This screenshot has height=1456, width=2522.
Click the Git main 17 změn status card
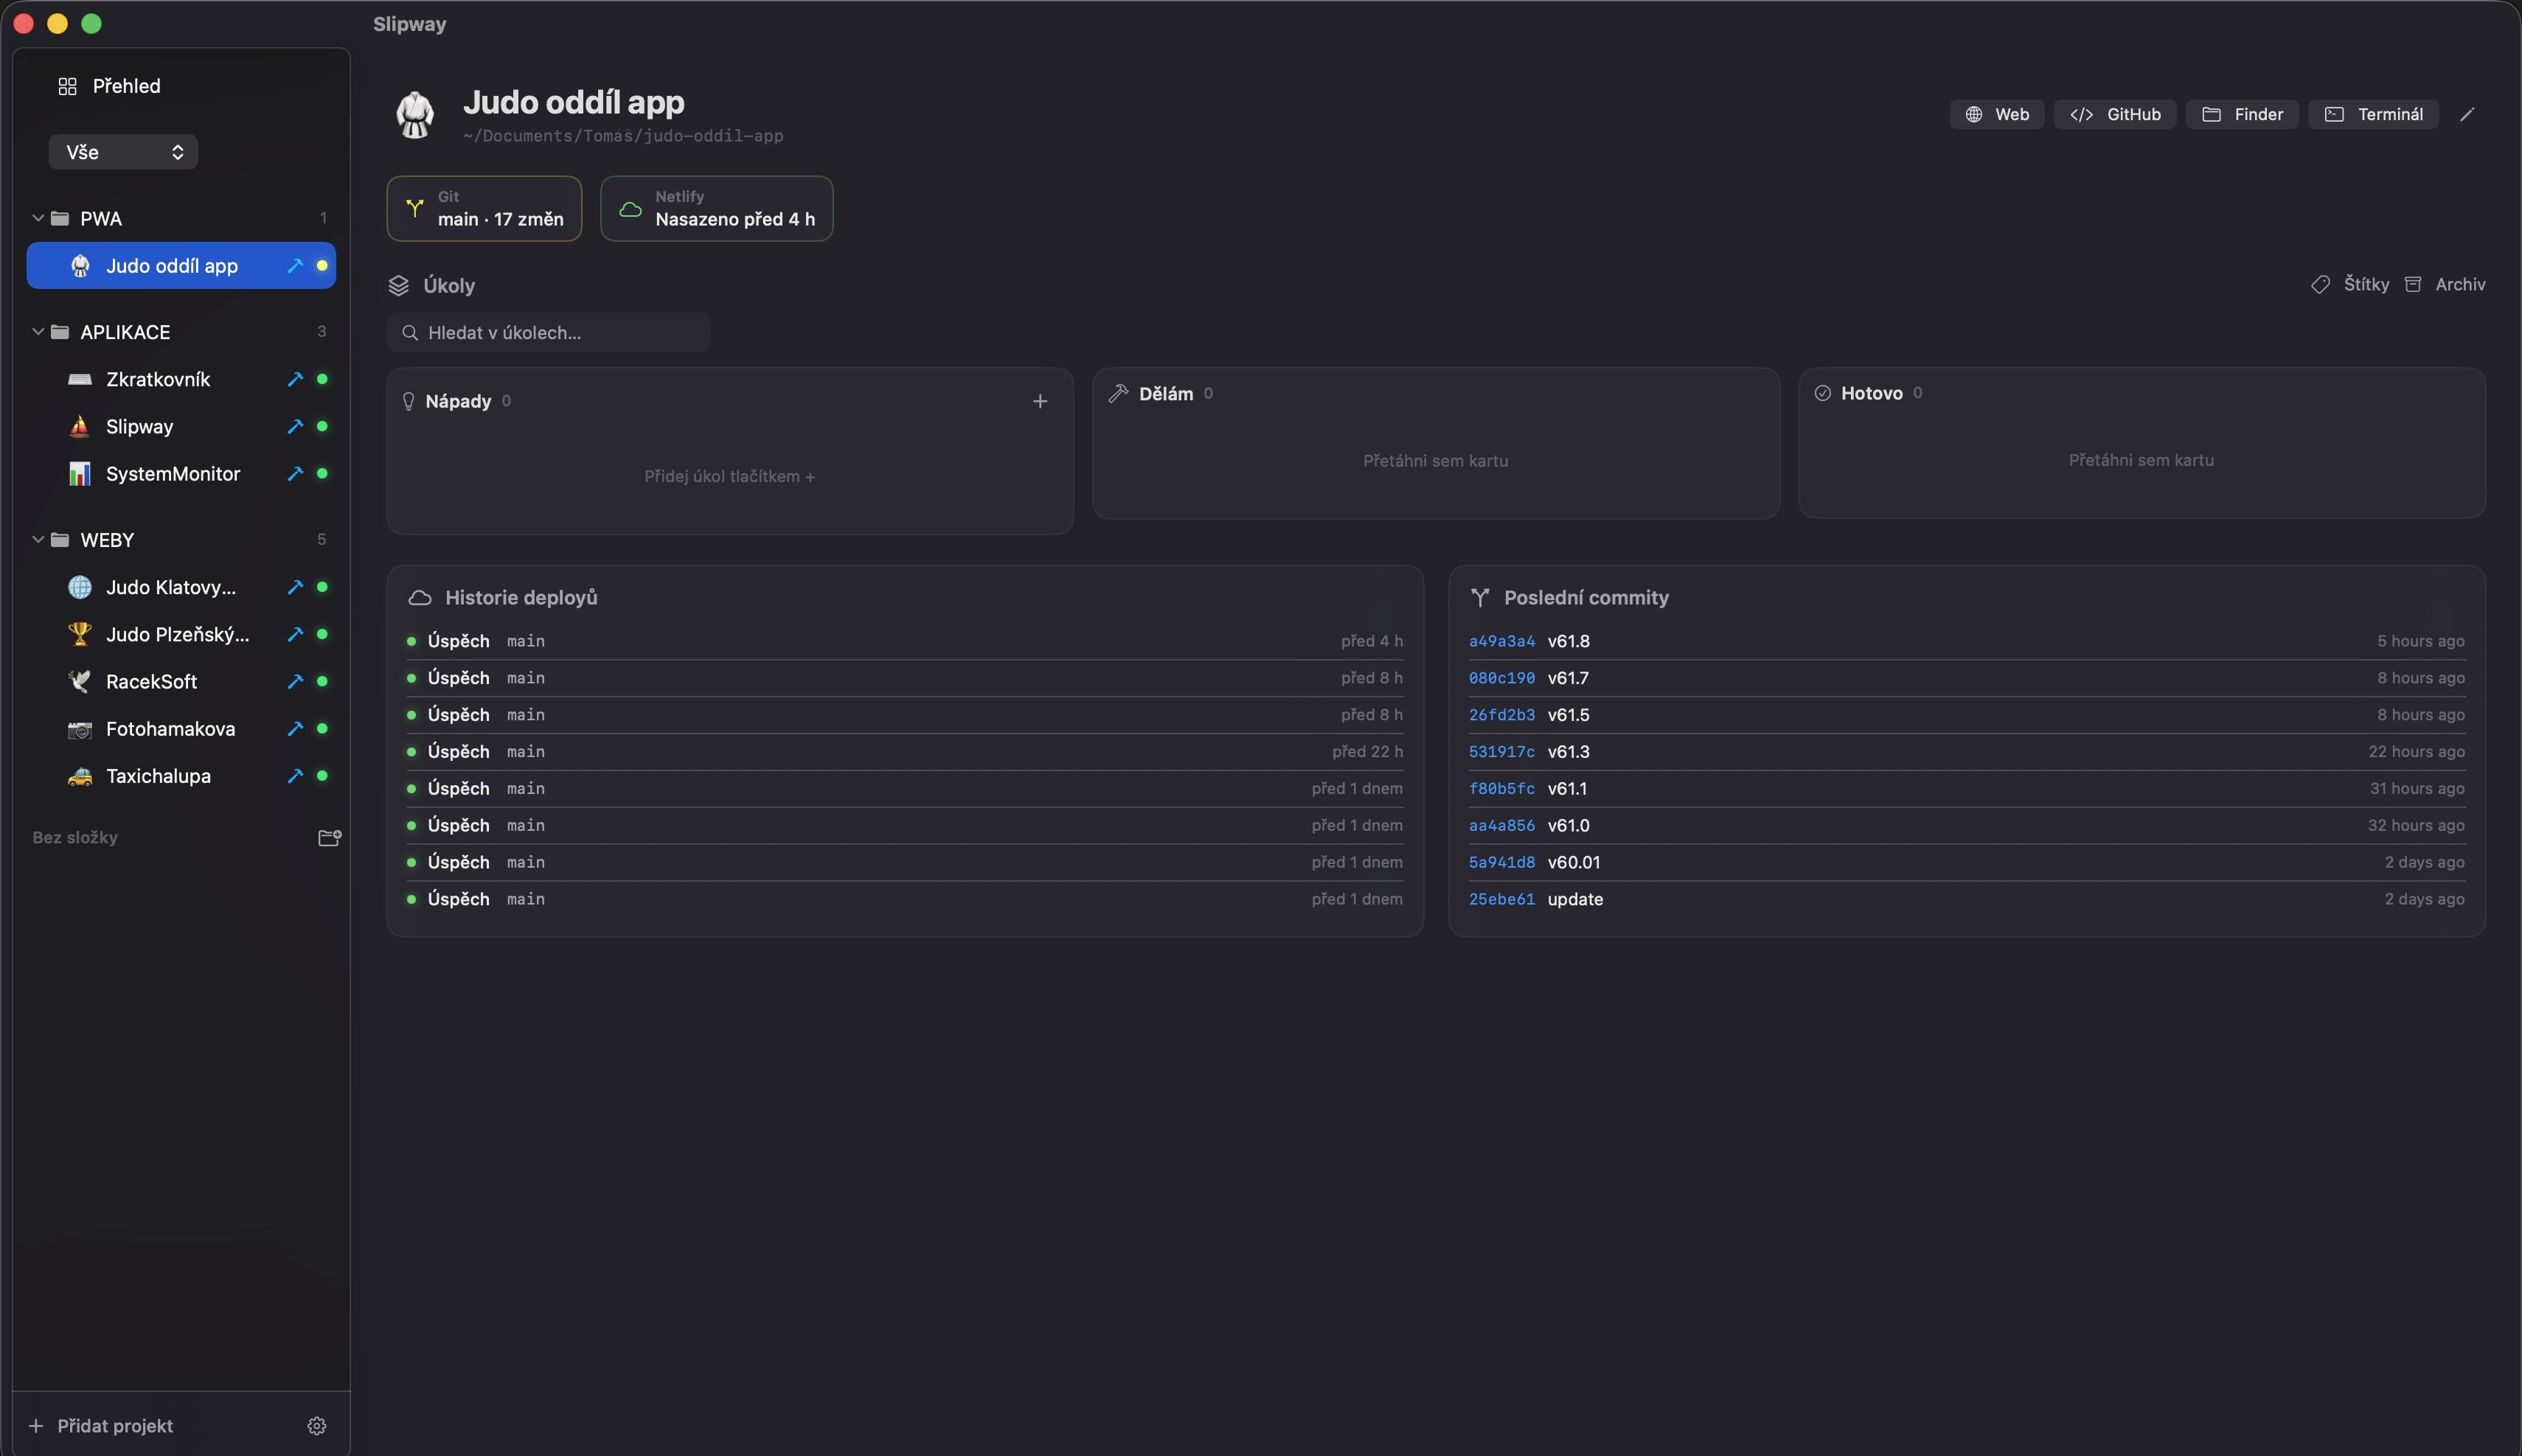pyautogui.click(x=484, y=209)
